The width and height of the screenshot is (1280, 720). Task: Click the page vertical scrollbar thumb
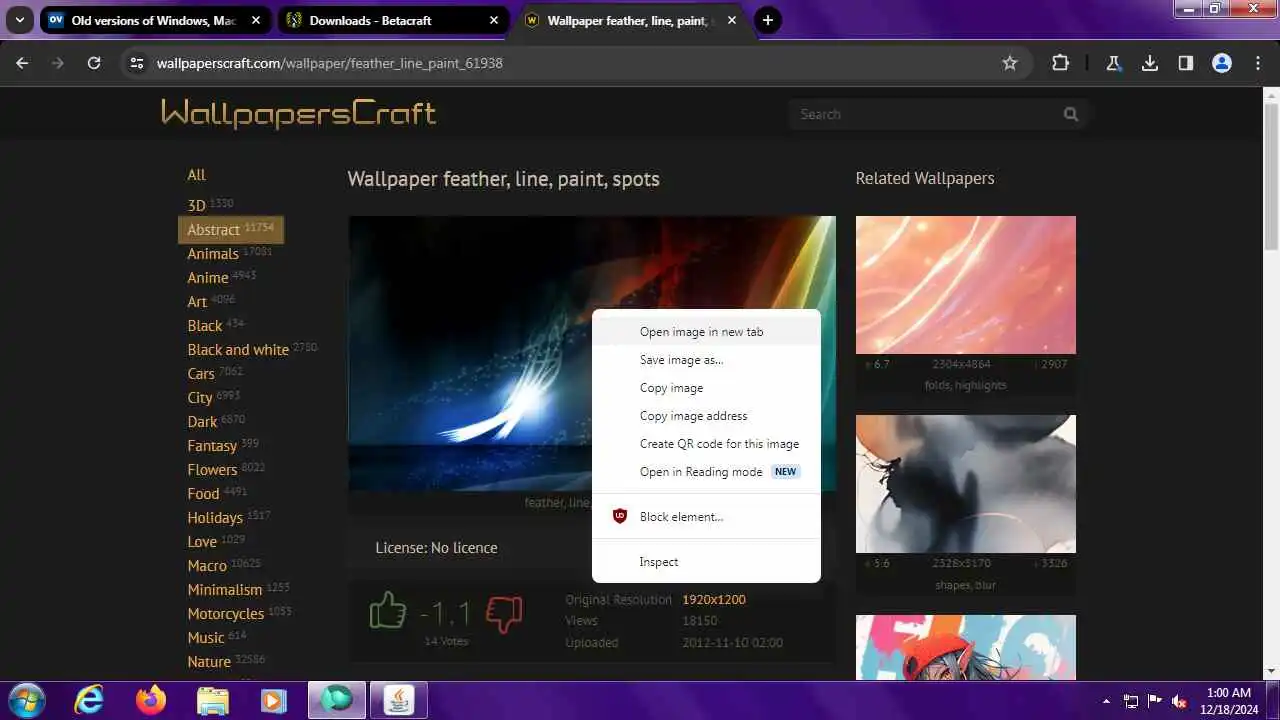click(1271, 177)
